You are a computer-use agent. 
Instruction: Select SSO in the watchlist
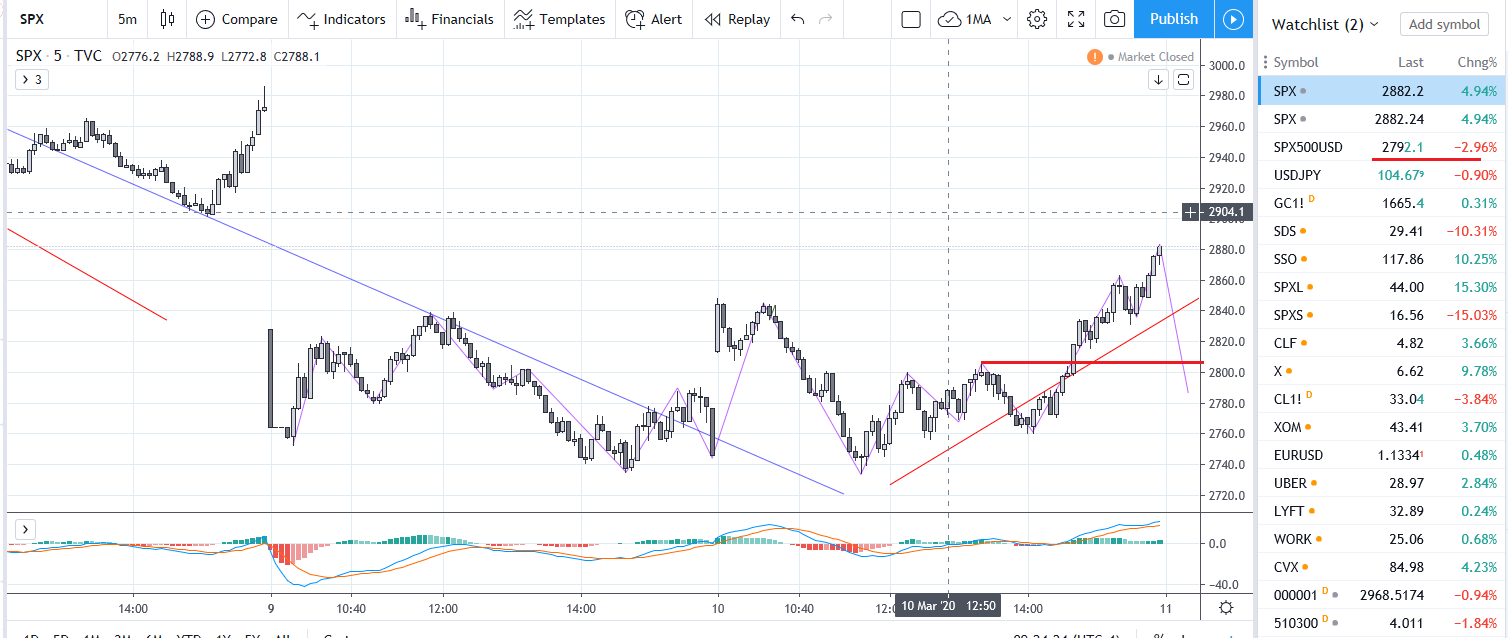pos(1382,259)
